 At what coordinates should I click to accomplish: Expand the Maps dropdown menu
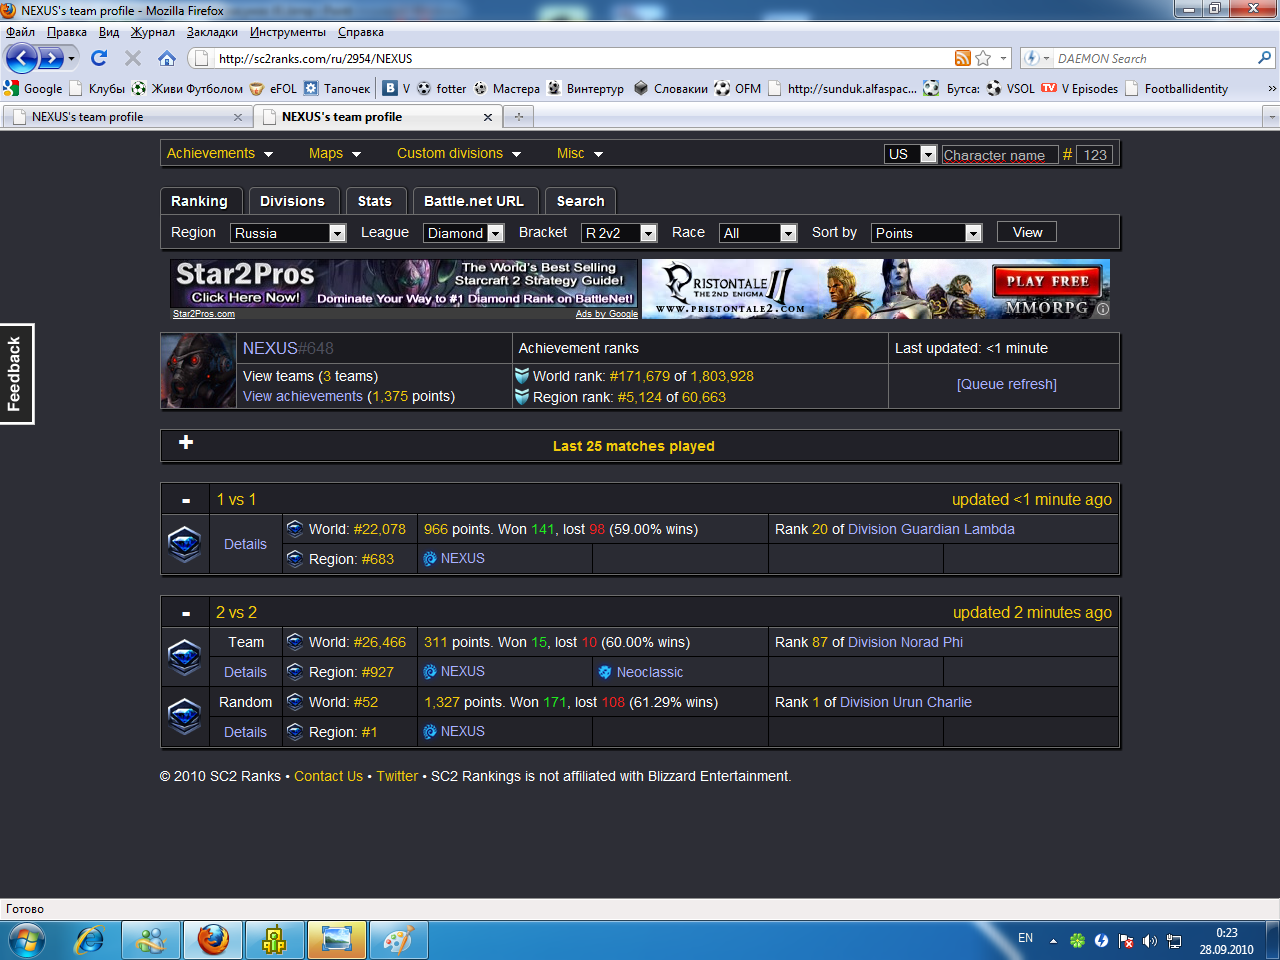pyautogui.click(x=335, y=153)
